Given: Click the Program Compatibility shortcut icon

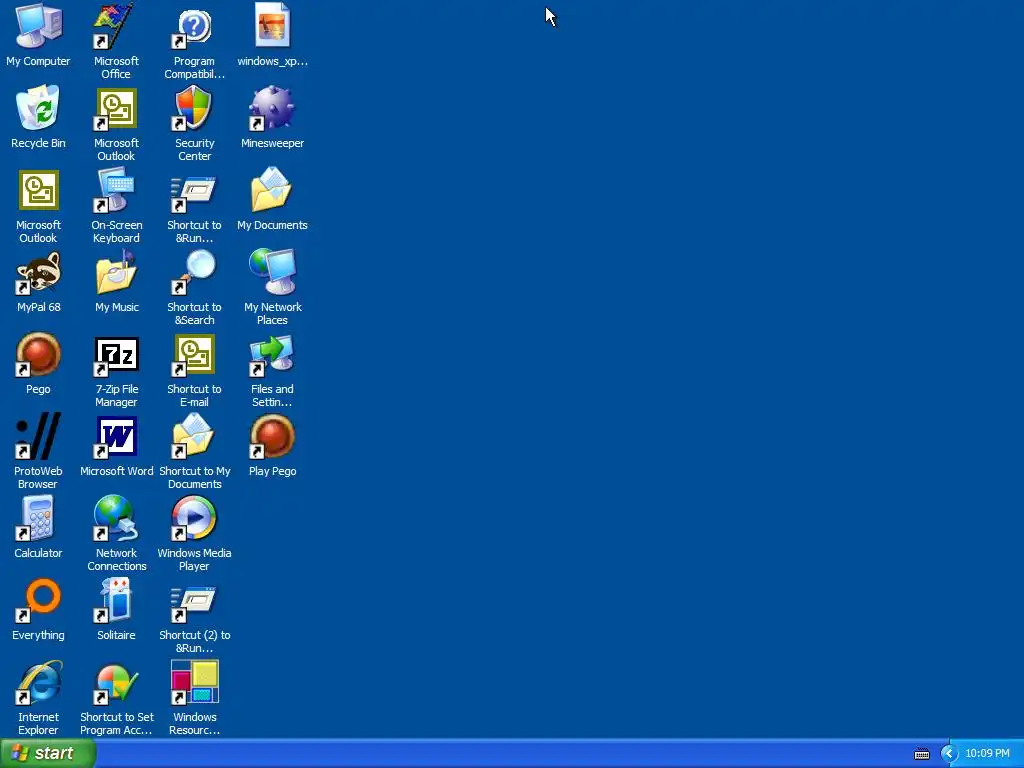Looking at the screenshot, I should pyautogui.click(x=194, y=29).
